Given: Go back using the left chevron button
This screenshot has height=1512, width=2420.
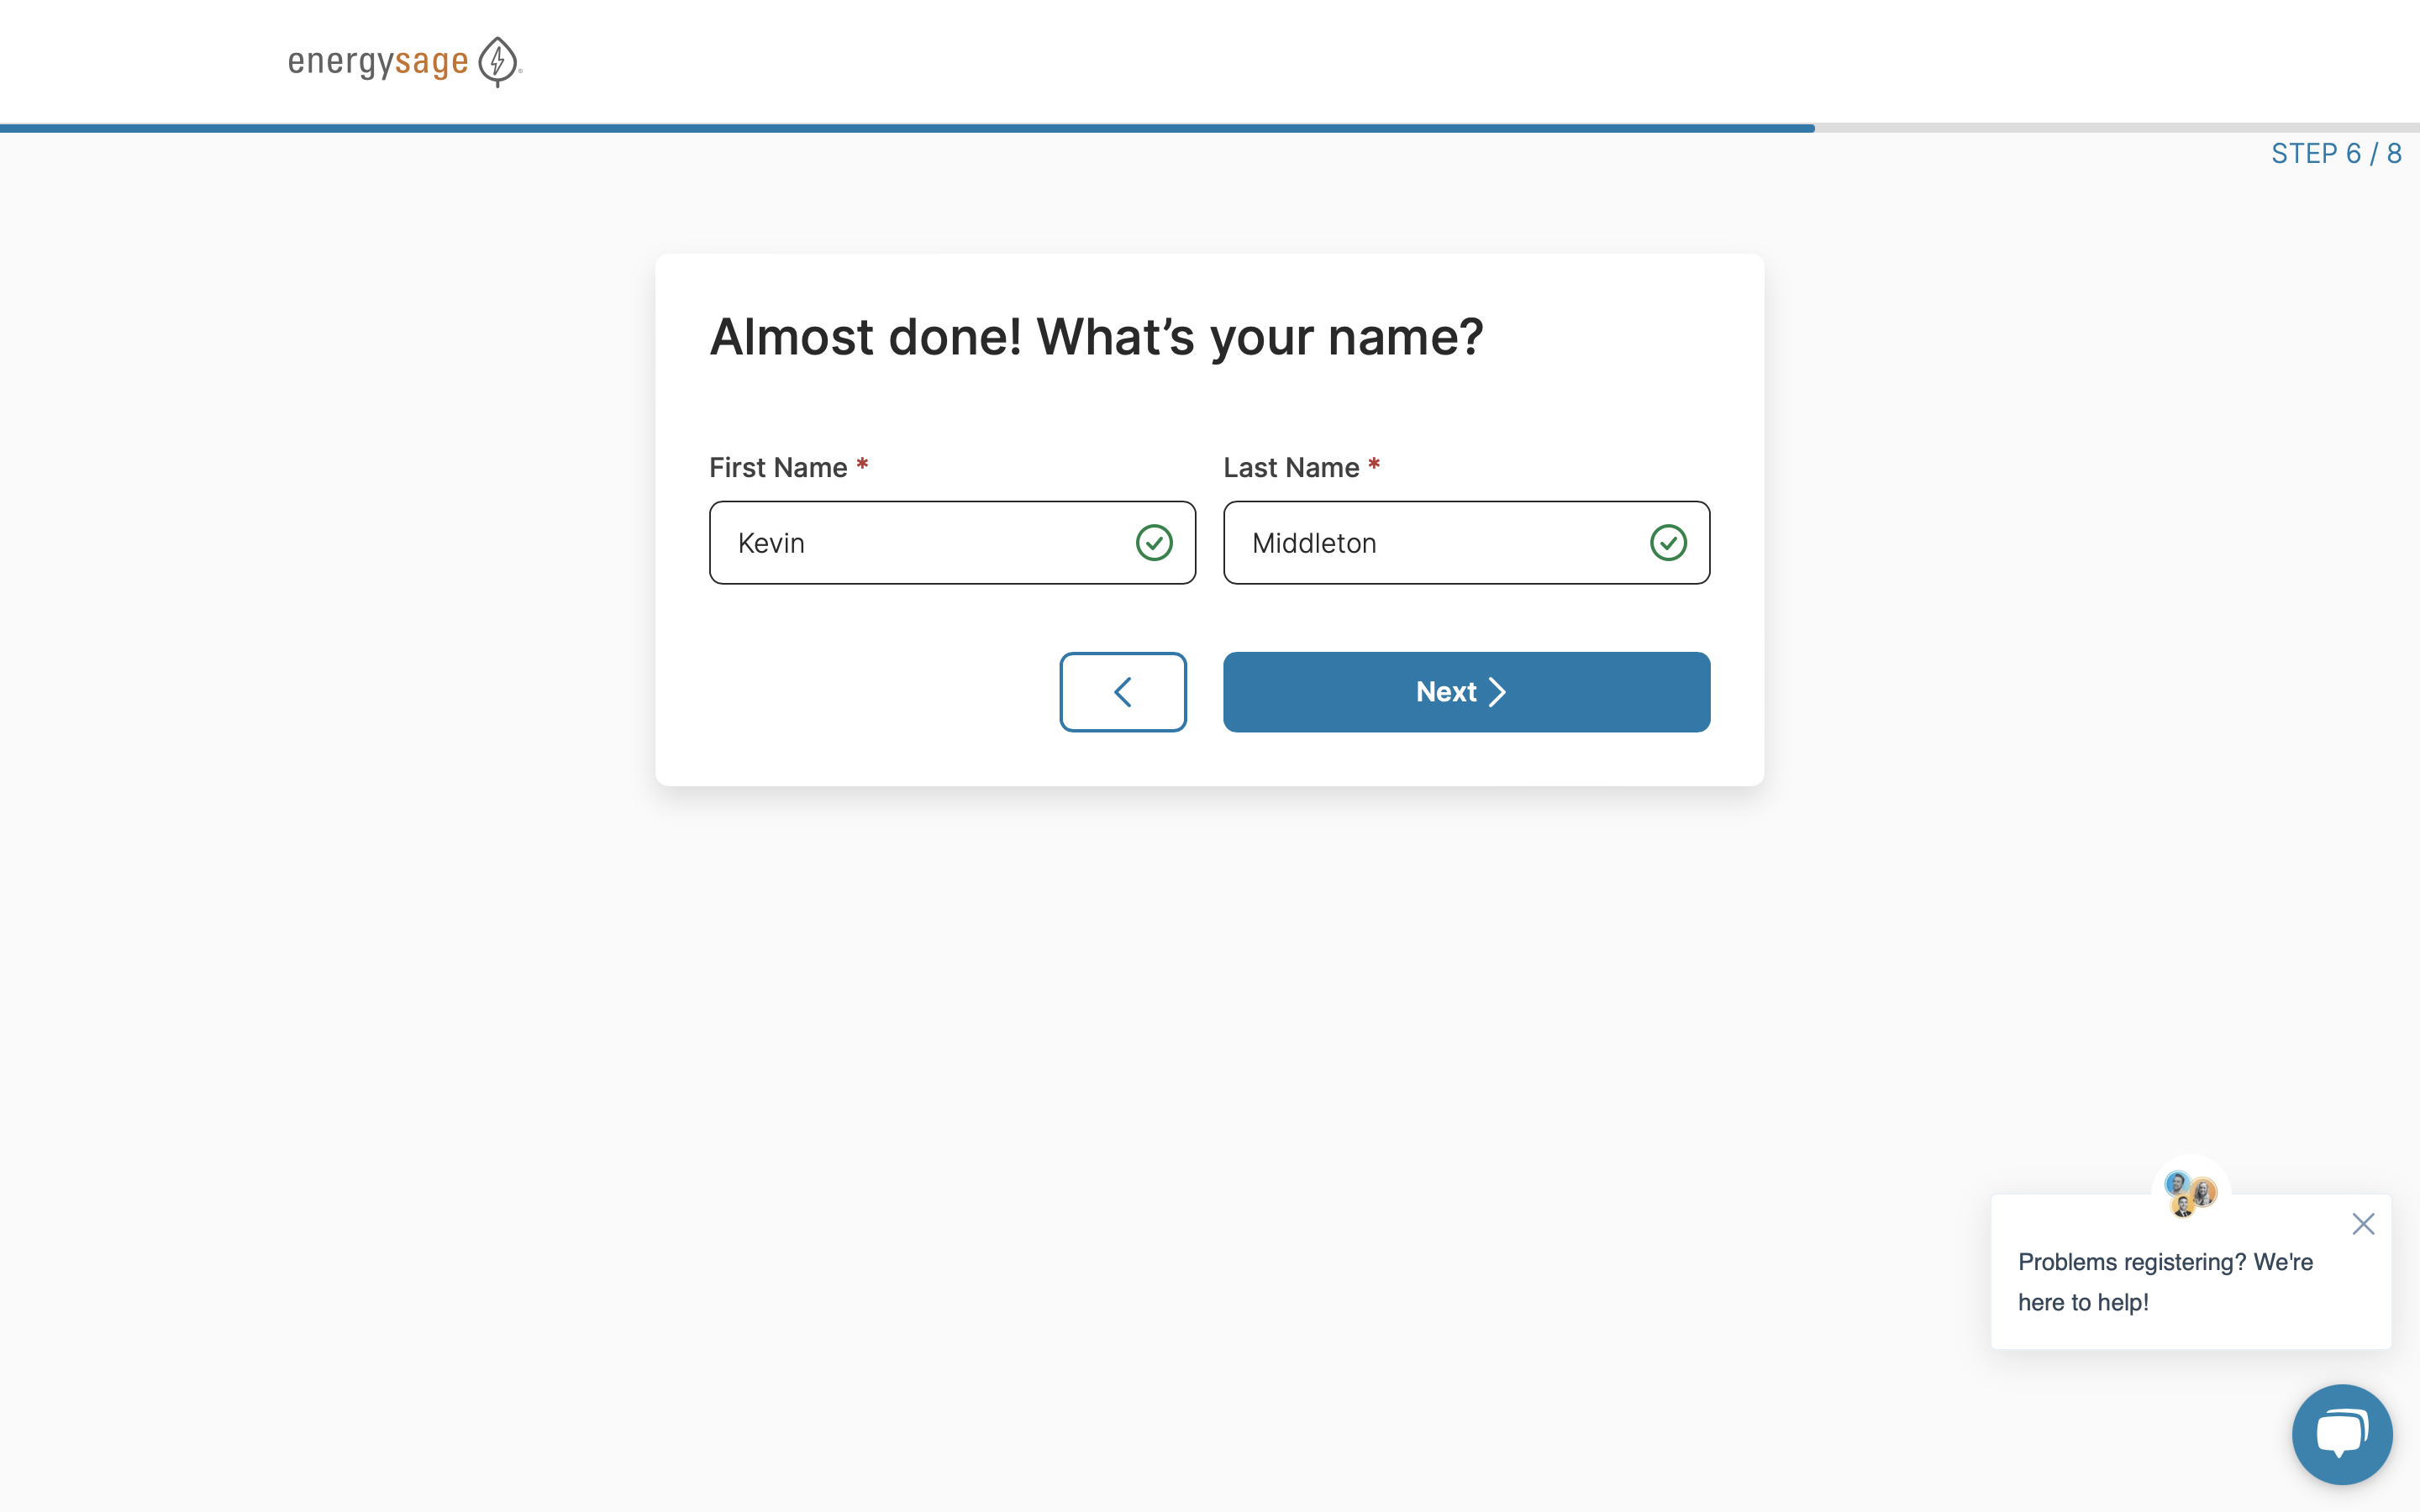Looking at the screenshot, I should tap(1123, 692).
